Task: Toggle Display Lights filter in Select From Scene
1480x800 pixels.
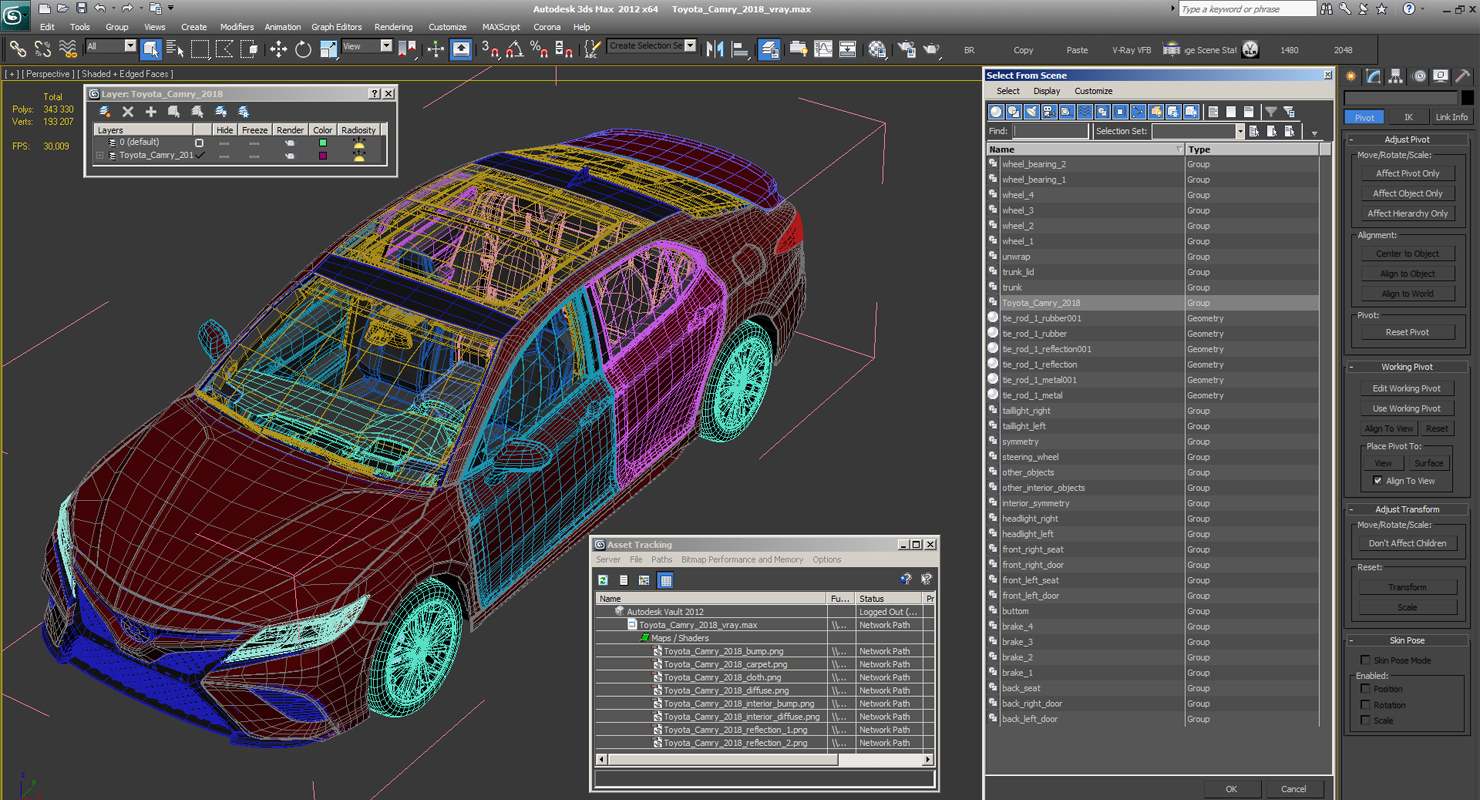Action: [x=1031, y=112]
